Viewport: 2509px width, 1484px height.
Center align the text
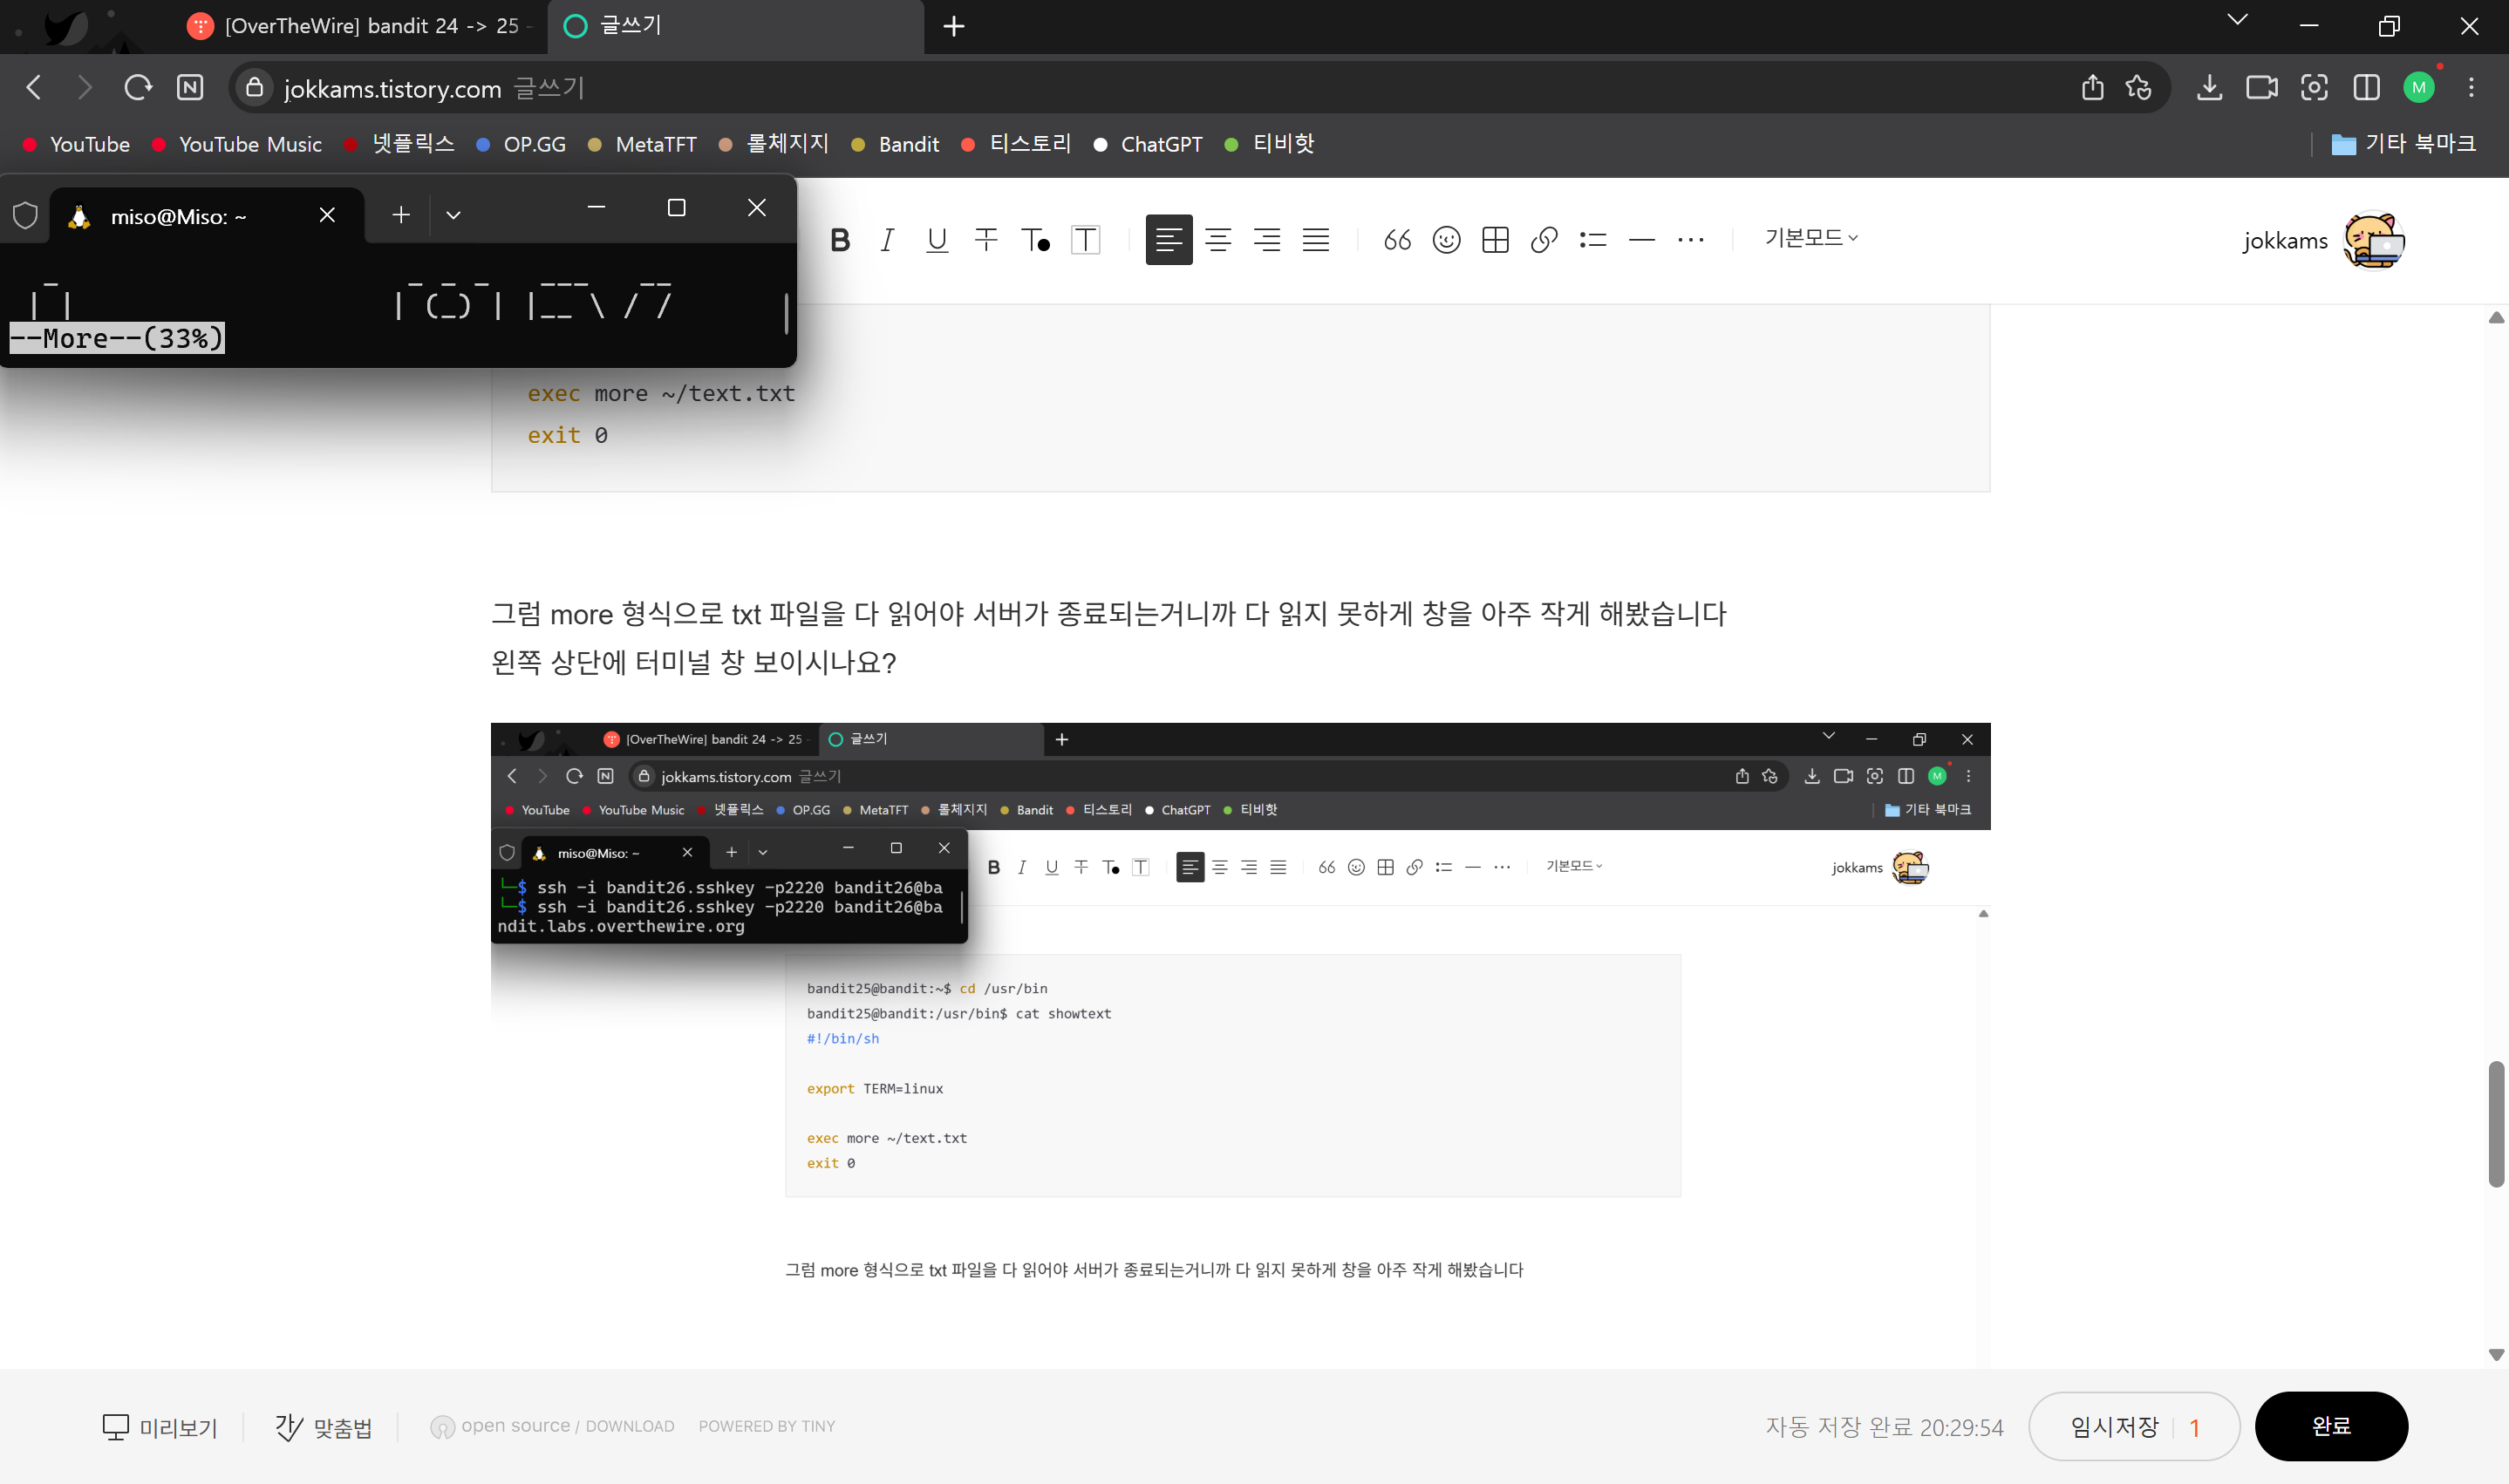click(1217, 240)
